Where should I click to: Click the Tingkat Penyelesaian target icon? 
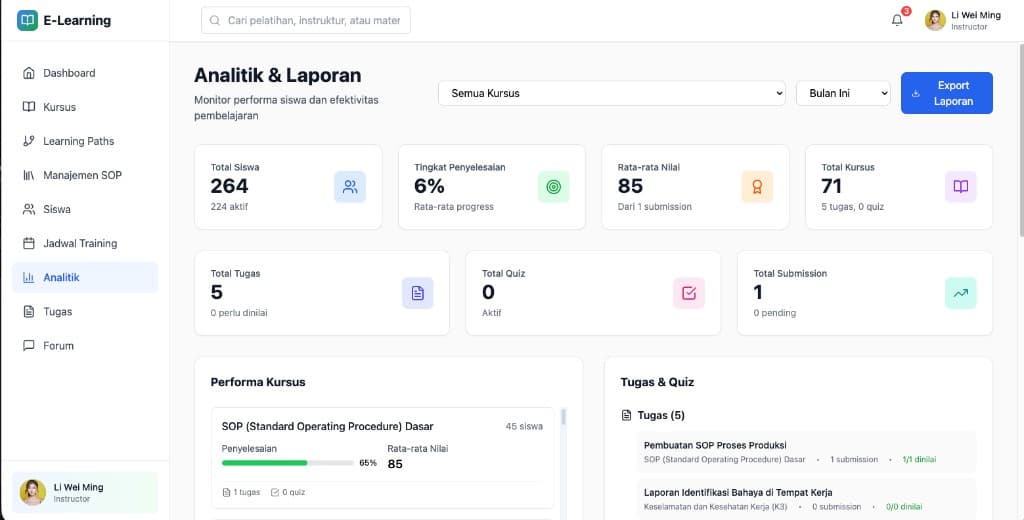pyautogui.click(x=553, y=187)
